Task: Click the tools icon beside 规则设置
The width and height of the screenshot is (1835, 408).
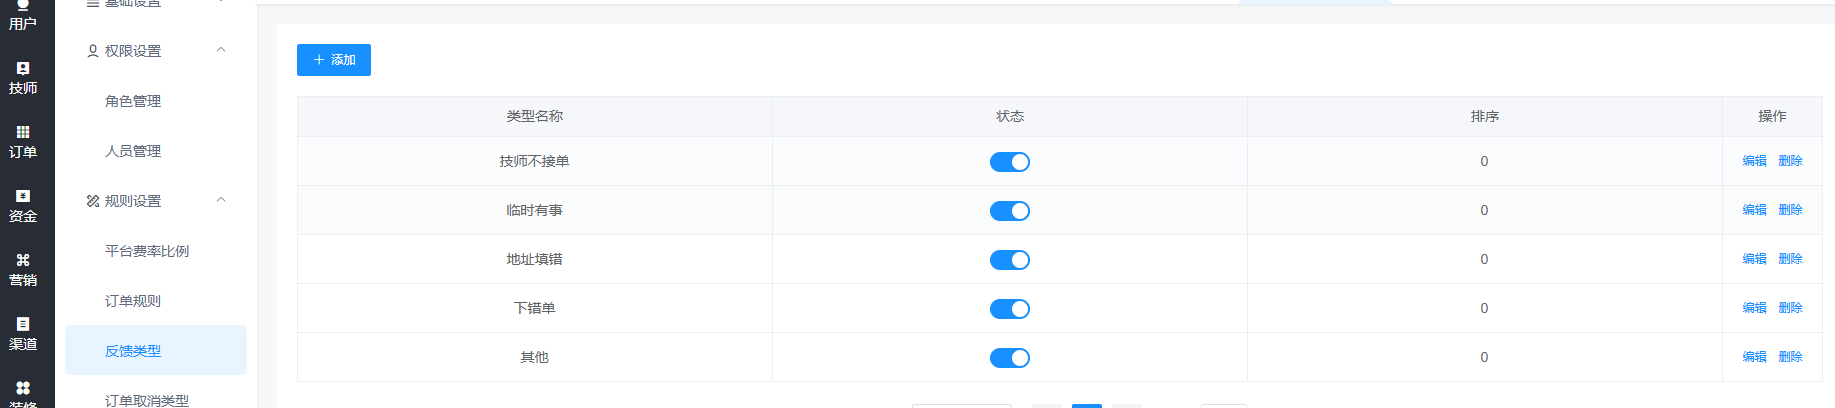Action: click(93, 201)
